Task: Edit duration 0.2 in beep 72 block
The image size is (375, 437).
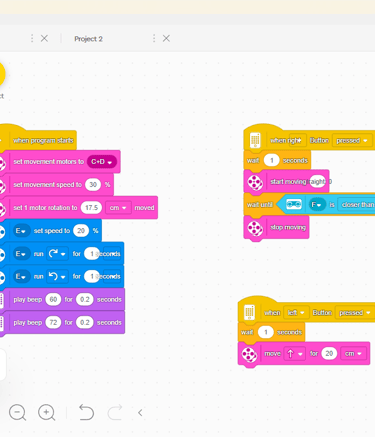Action: [85, 322]
